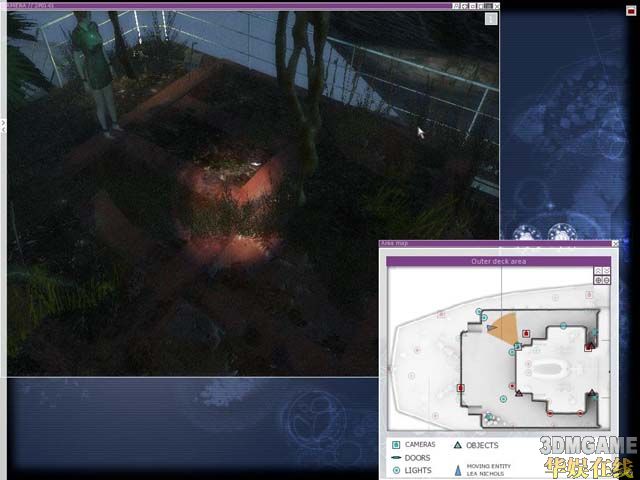Toggle the teal light just above Lea's marker
The image size is (640, 480).
484,318
